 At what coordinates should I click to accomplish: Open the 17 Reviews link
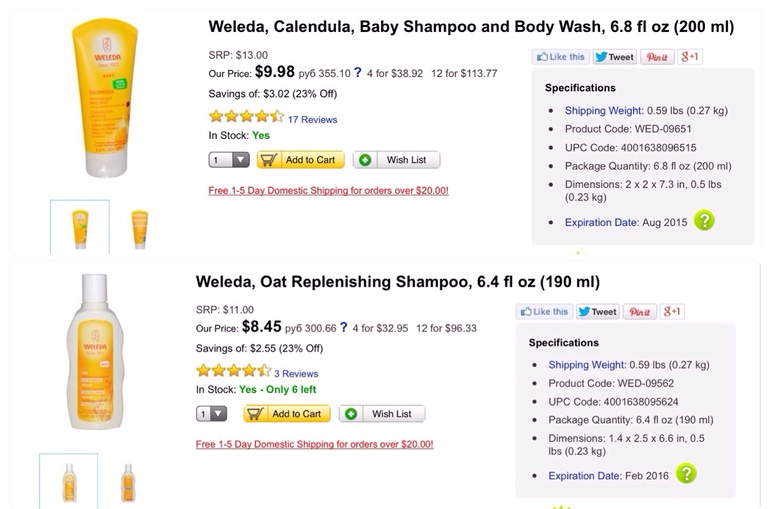click(312, 119)
